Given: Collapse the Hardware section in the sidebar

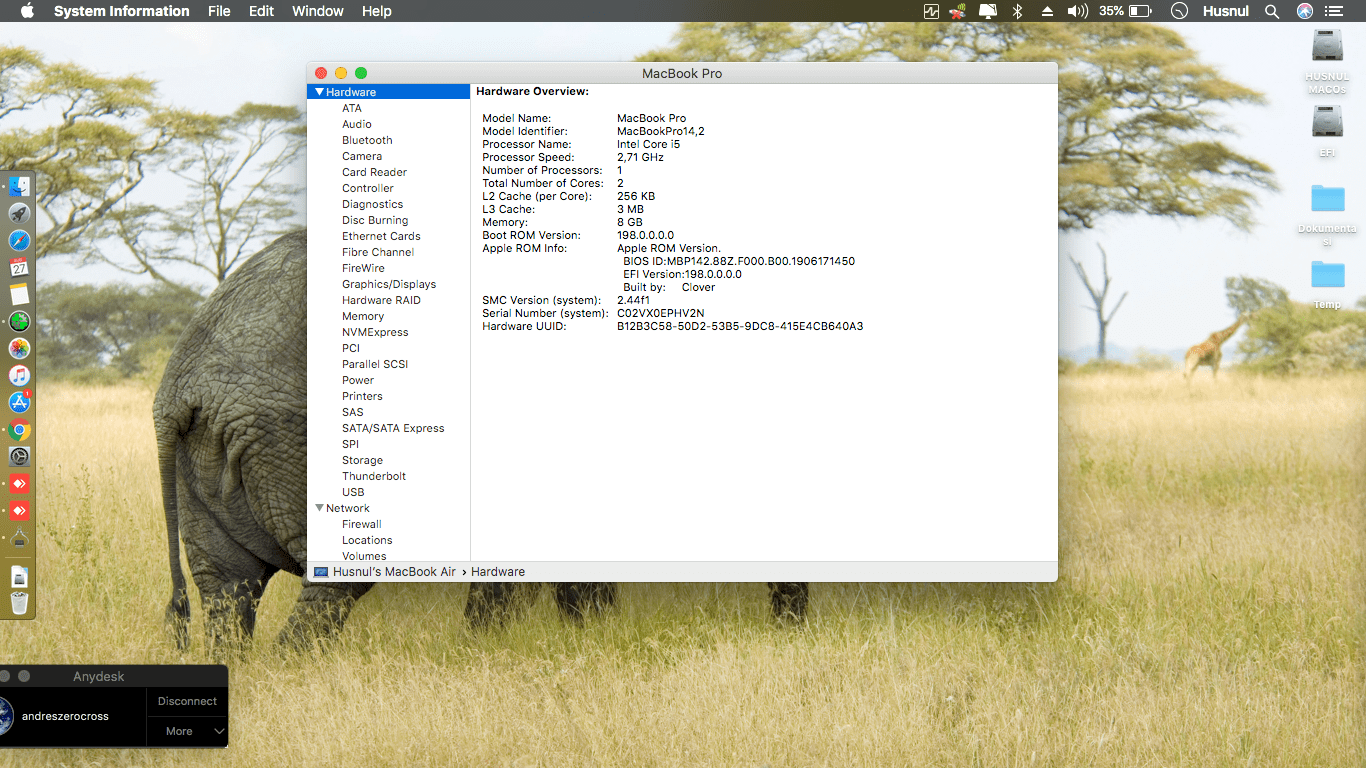Looking at the screenshot, I should [319, 91].
